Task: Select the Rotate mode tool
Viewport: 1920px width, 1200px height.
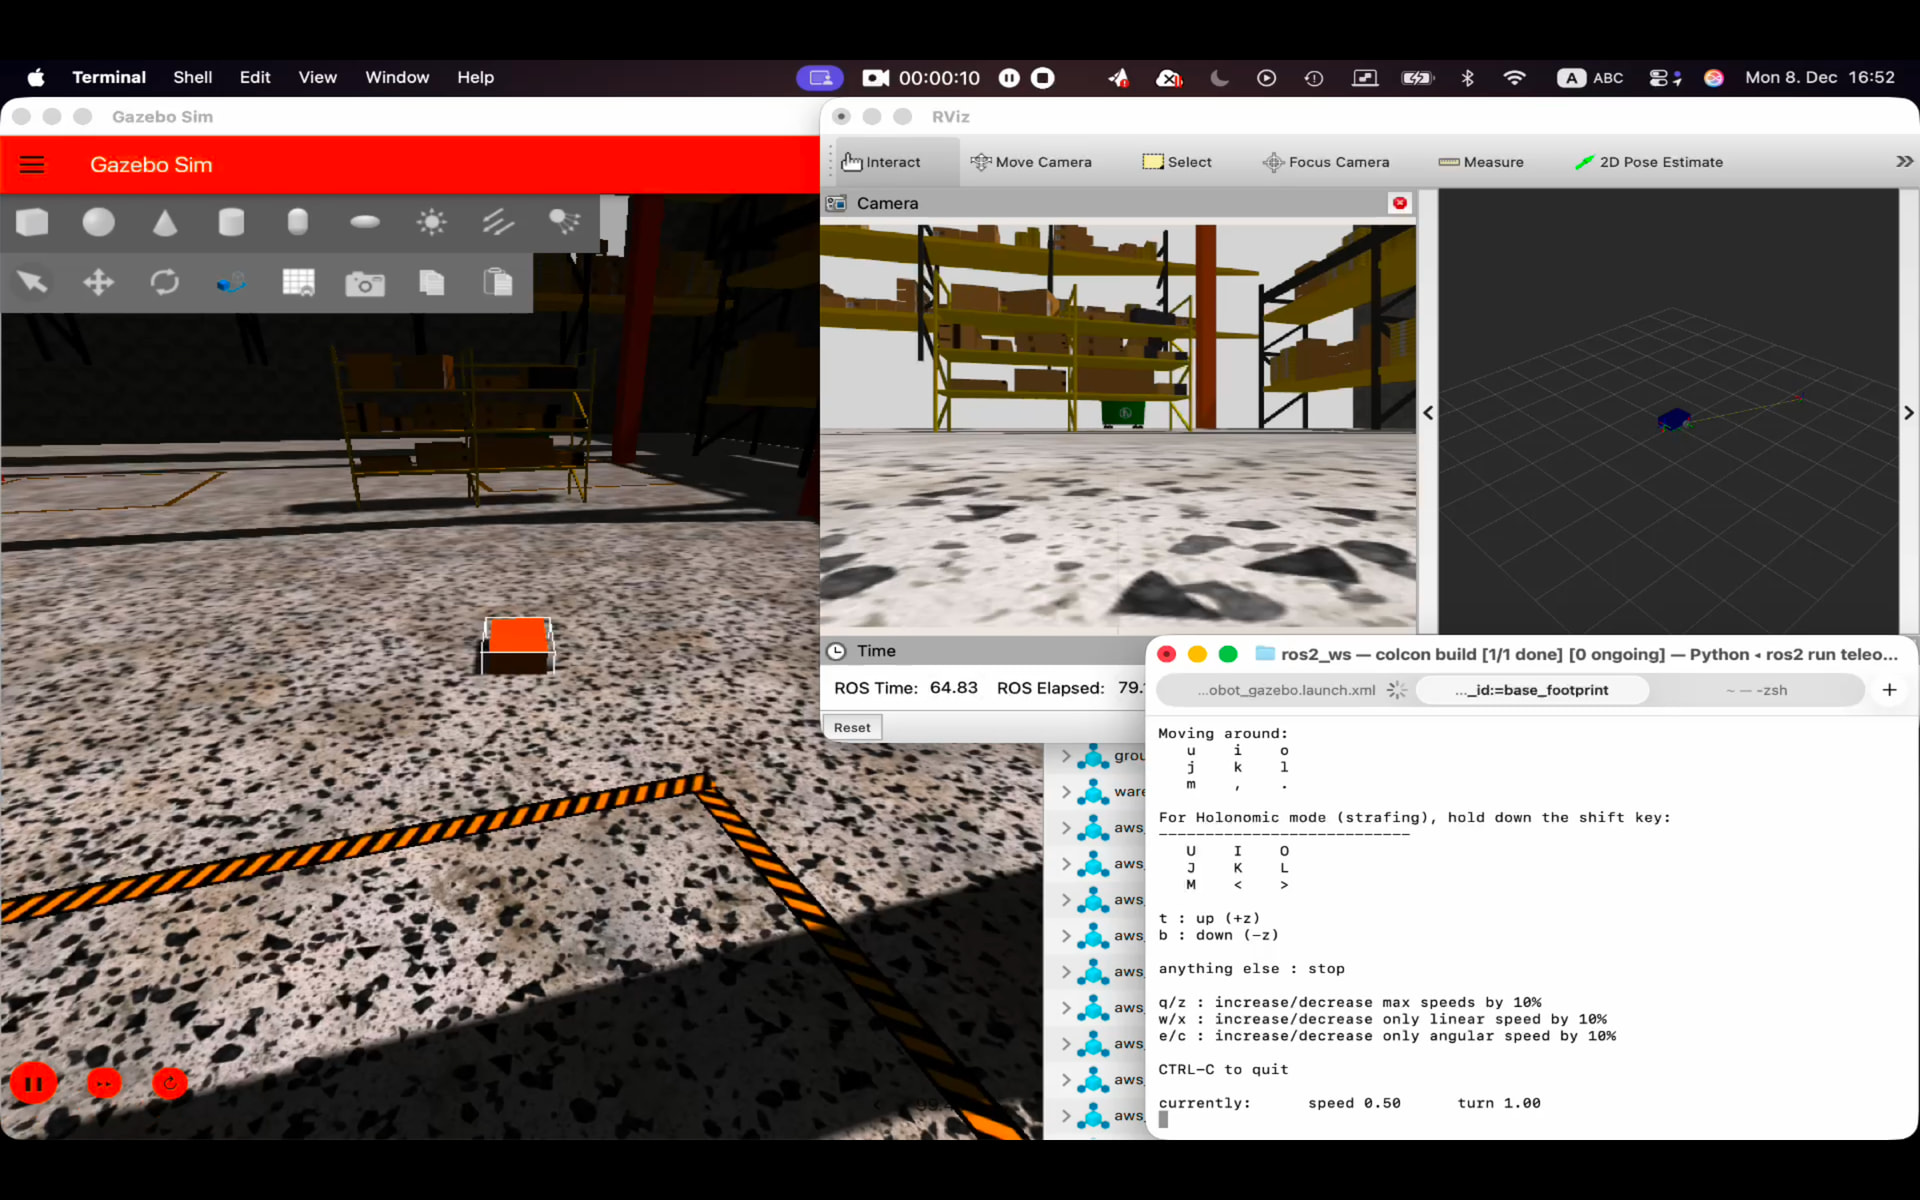Action: [x=165, y=283]
